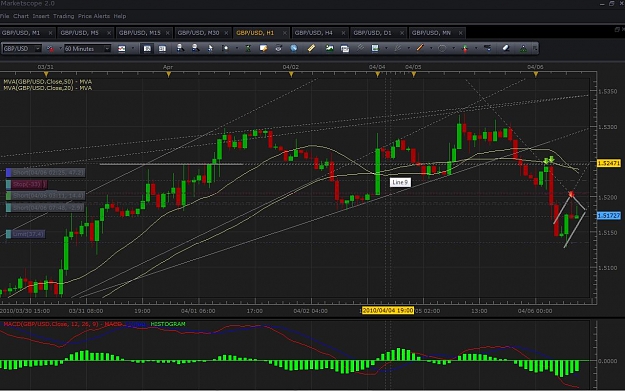Open the Chart menu
Screen dimensions: 625x391
click(21, 16)
